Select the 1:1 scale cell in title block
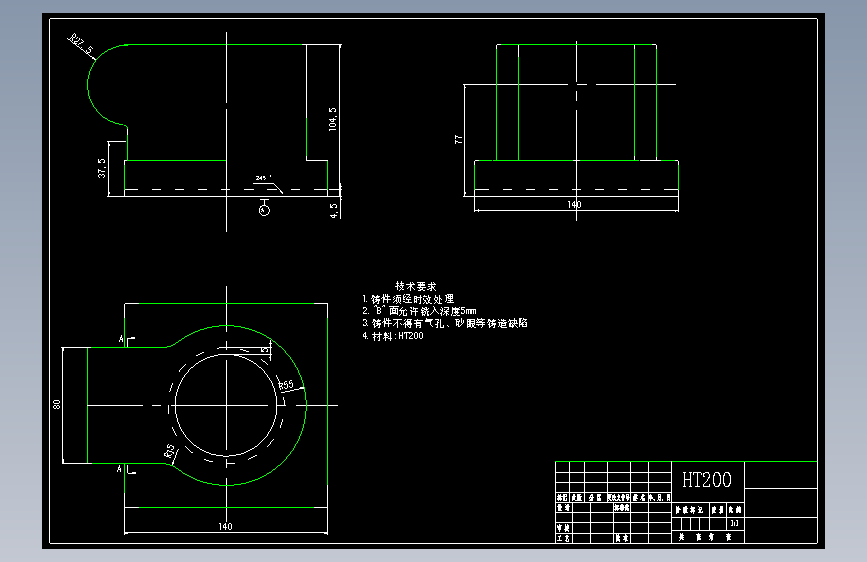 [x=734, y=523]
